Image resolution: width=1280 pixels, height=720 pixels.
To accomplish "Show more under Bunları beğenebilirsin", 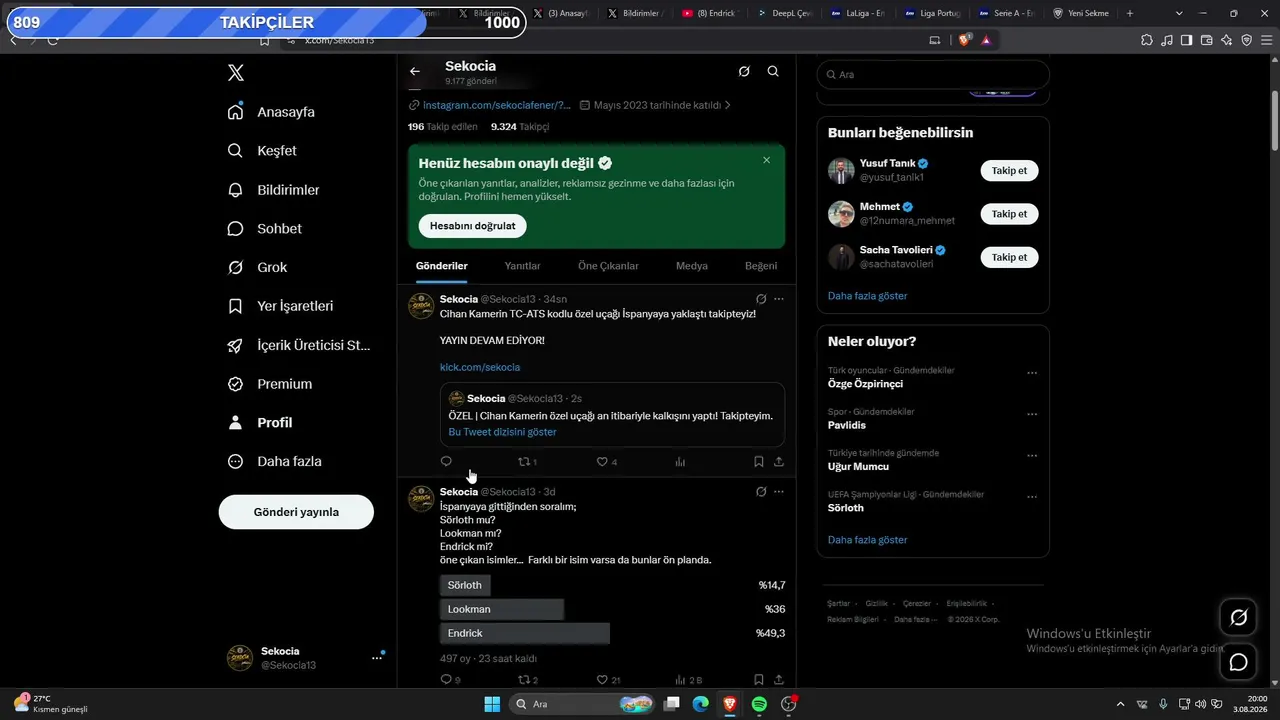I will coord(868,296).
